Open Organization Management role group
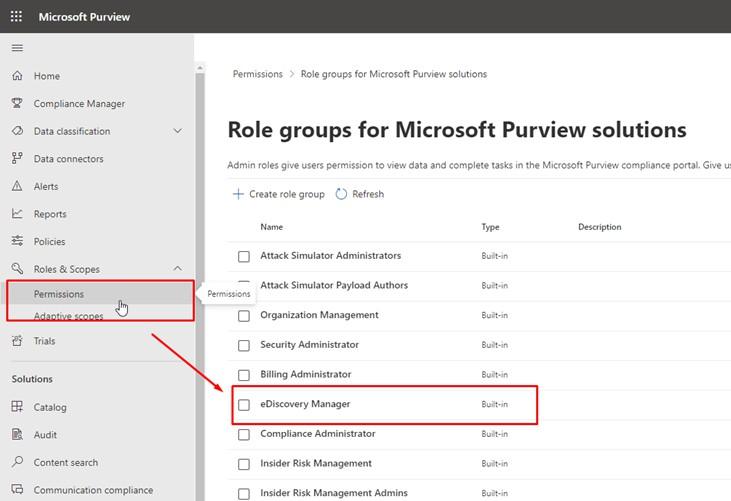This screenshot has height=501, width=731. point(319,315)
